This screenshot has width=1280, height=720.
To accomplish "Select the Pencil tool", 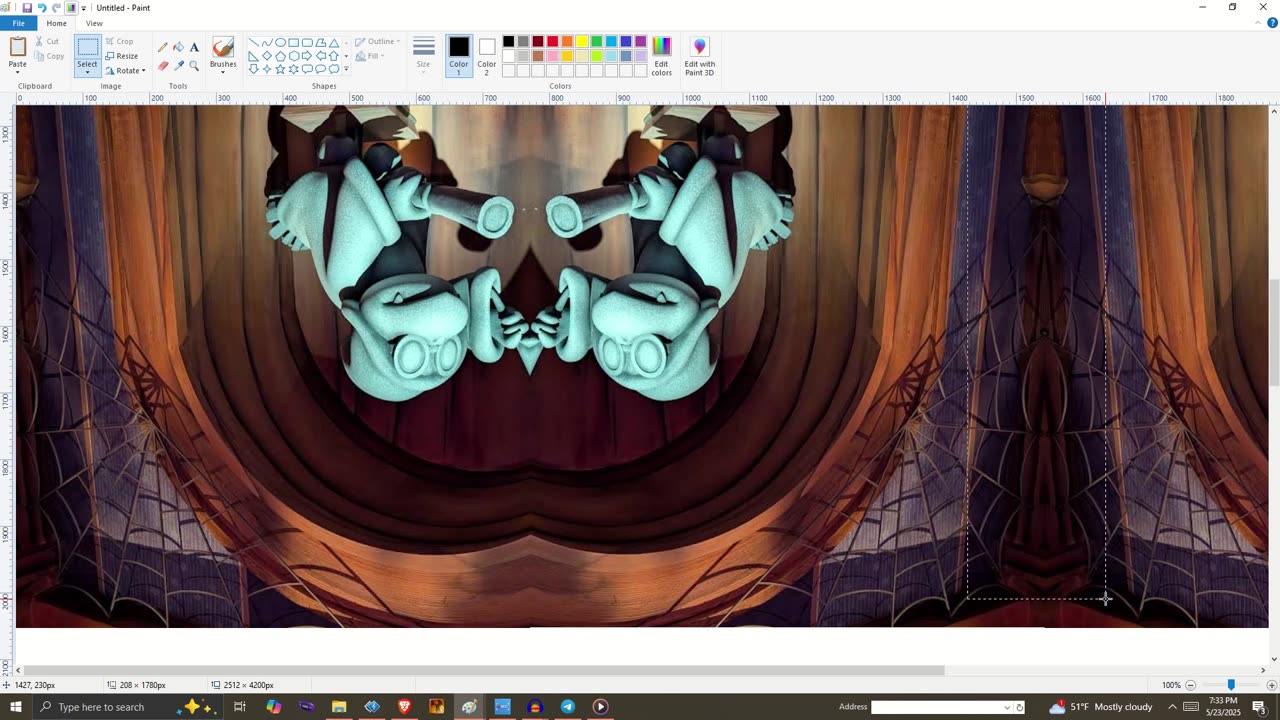I will 163,47.
